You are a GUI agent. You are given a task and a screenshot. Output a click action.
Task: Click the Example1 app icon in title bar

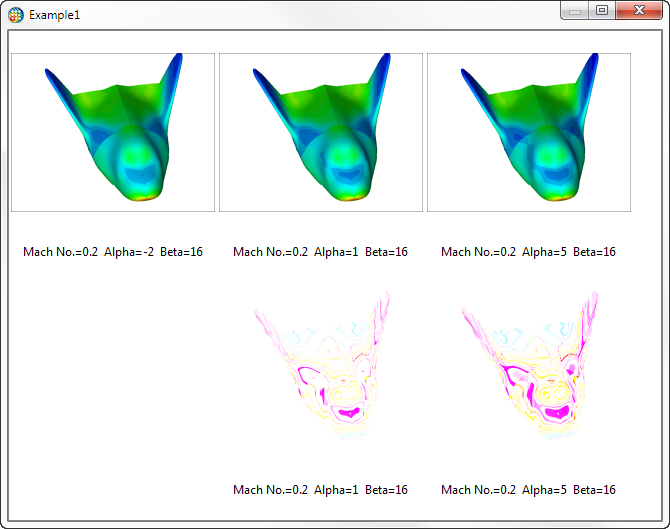[15, 15]
